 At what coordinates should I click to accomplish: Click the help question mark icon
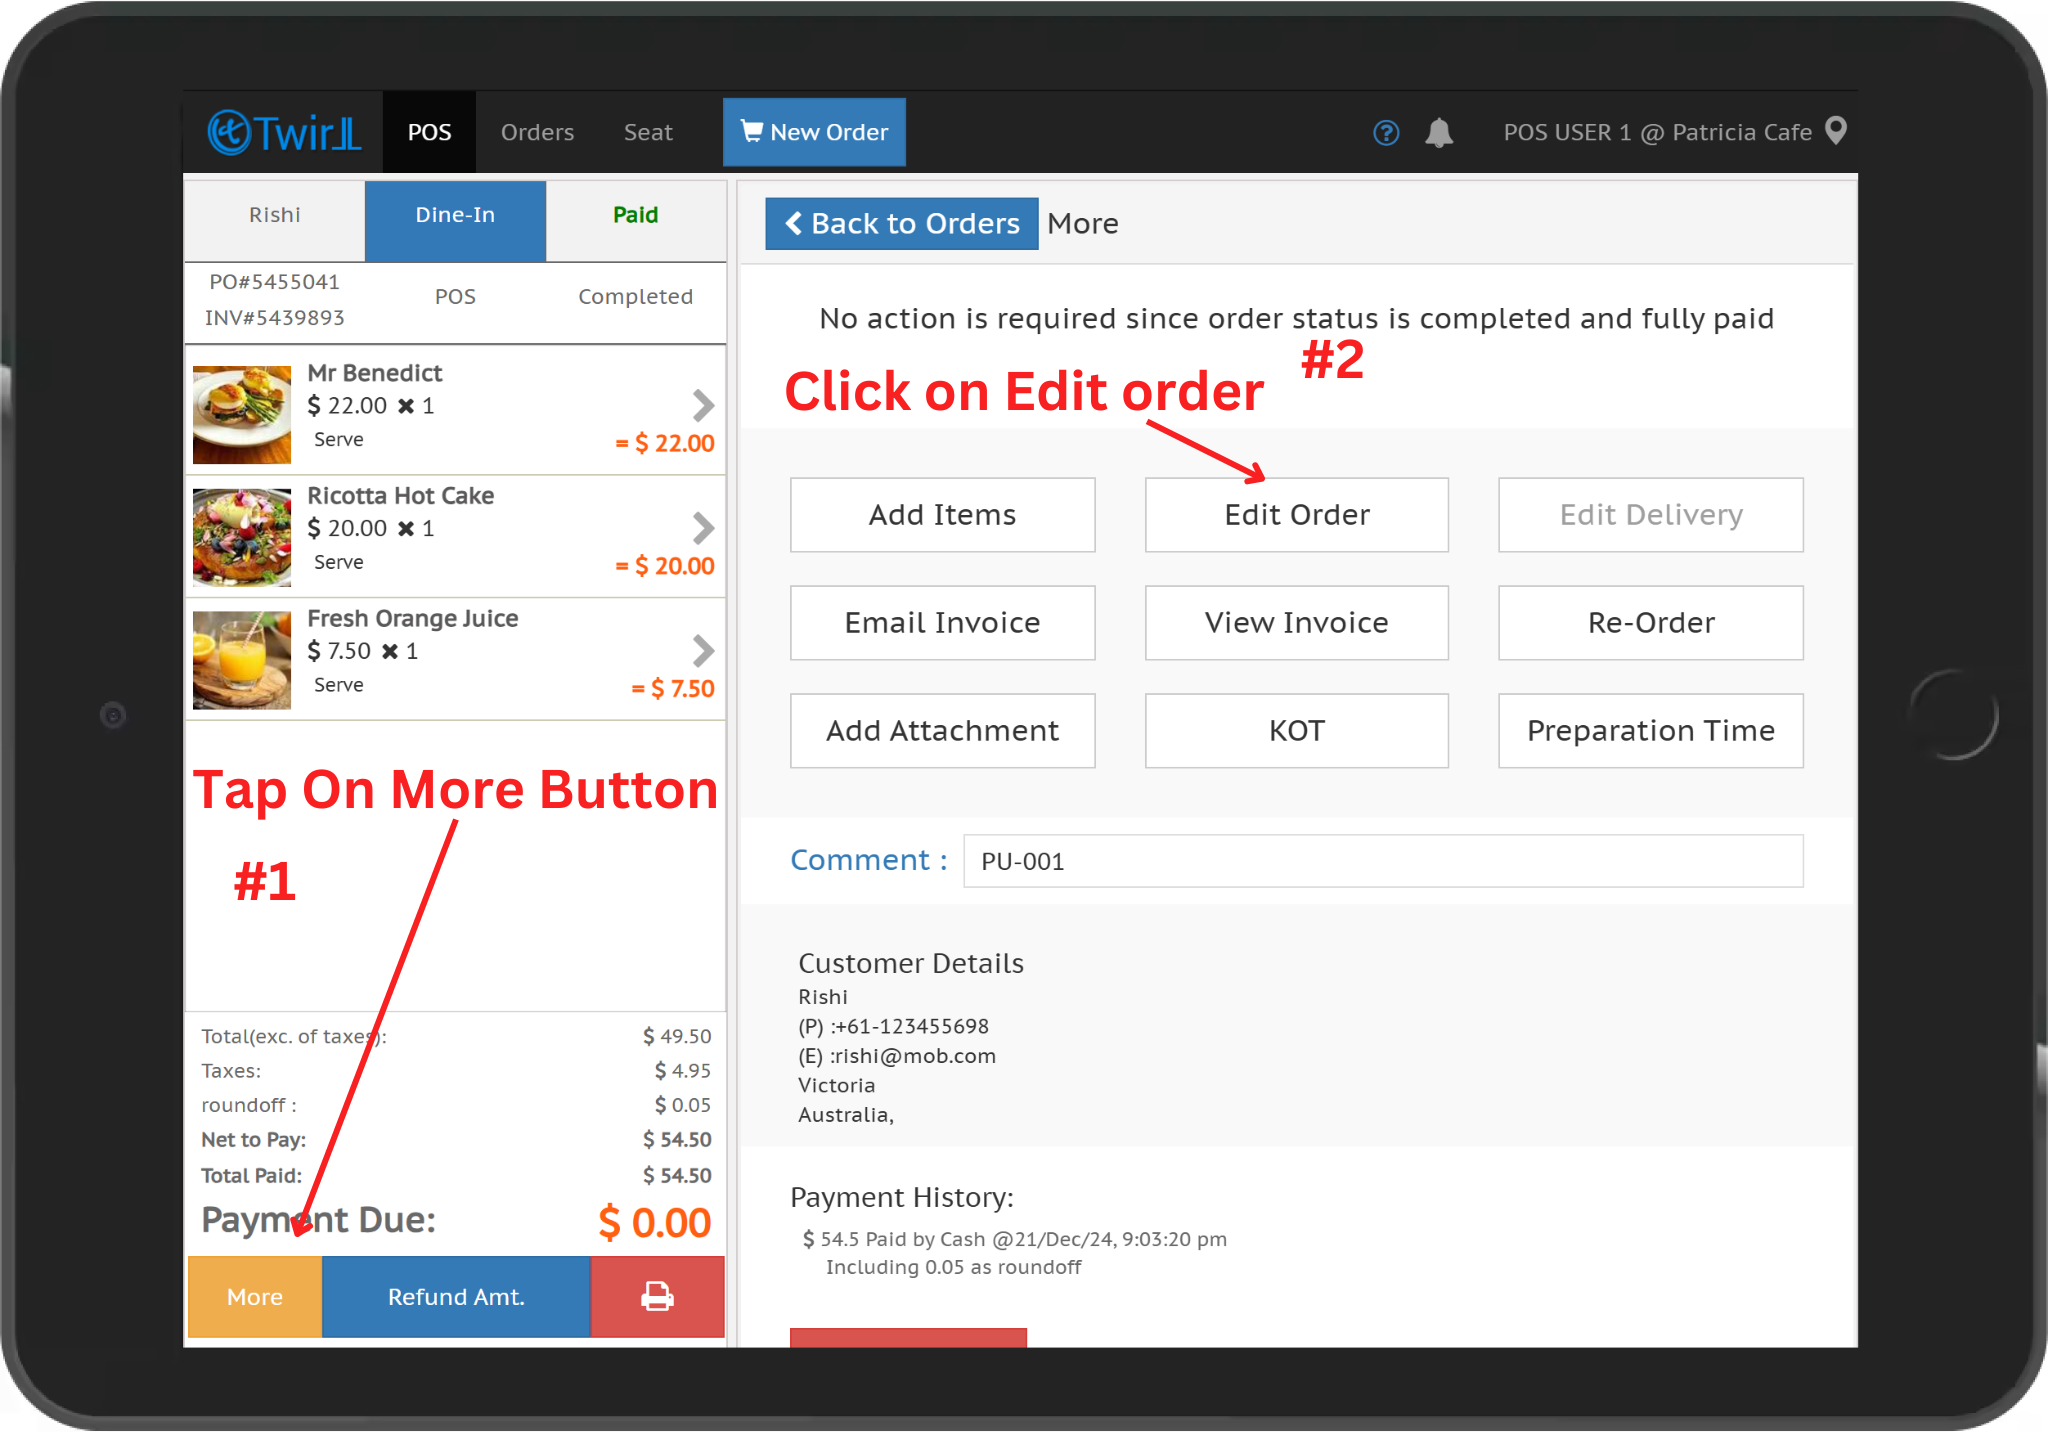tap(1386, 132)
